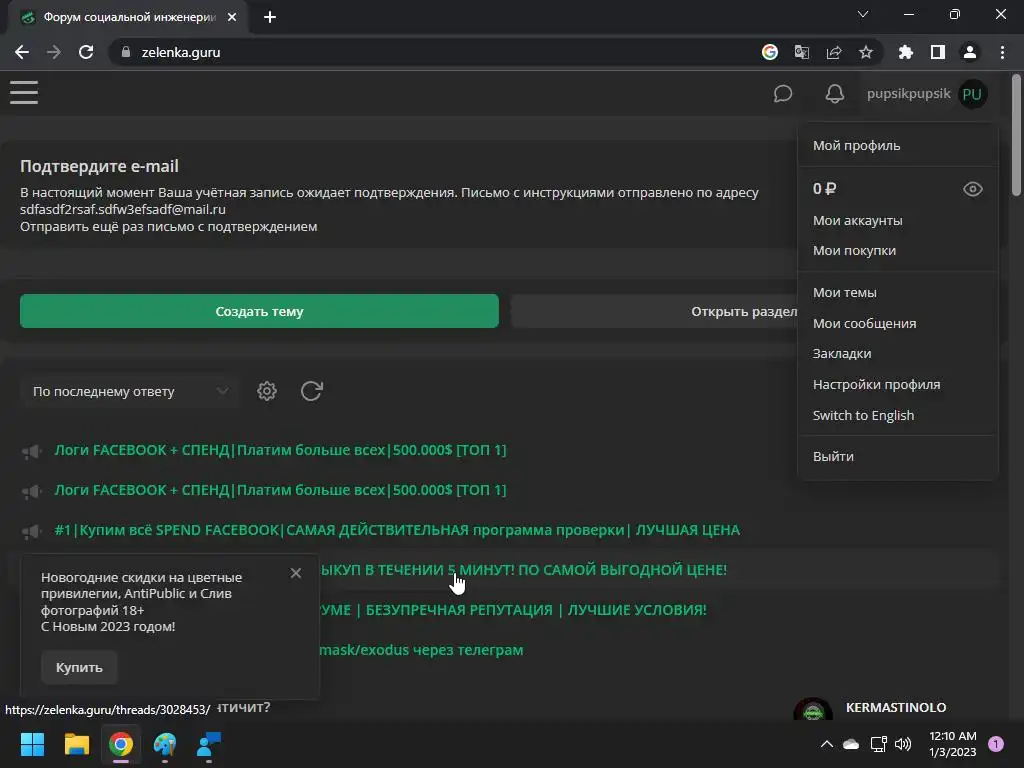Open the Paint taskbar icon
The image size is (1024, 768).
pyautogui.click(x=165, y=744)
